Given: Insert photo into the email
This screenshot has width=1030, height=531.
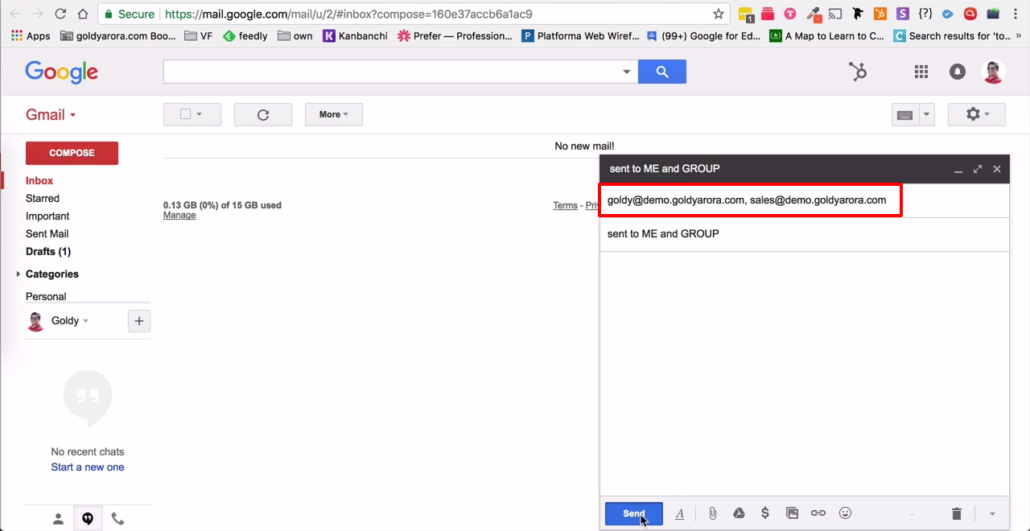Looking at the screenshot, I should [792, 513].
